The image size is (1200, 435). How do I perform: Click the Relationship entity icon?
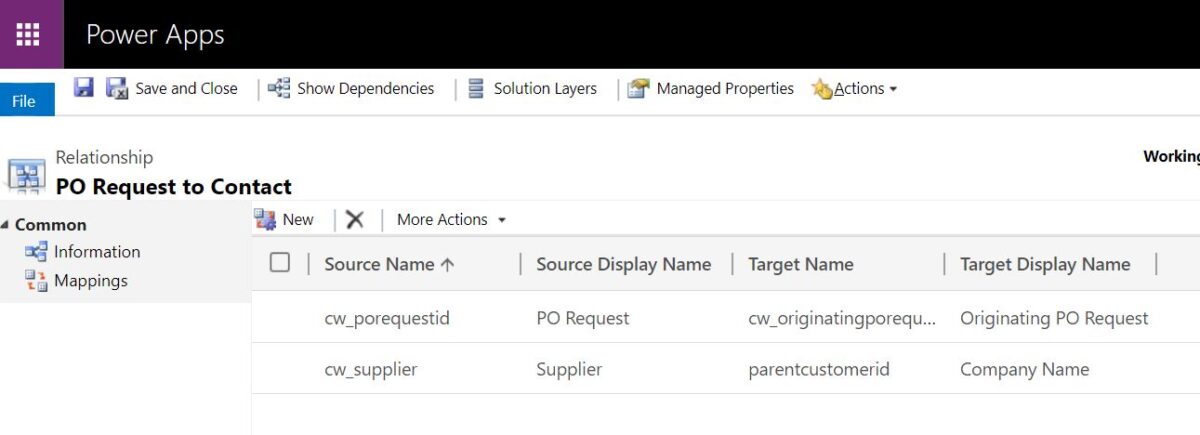pyautogui.click(x=26, y=175)
